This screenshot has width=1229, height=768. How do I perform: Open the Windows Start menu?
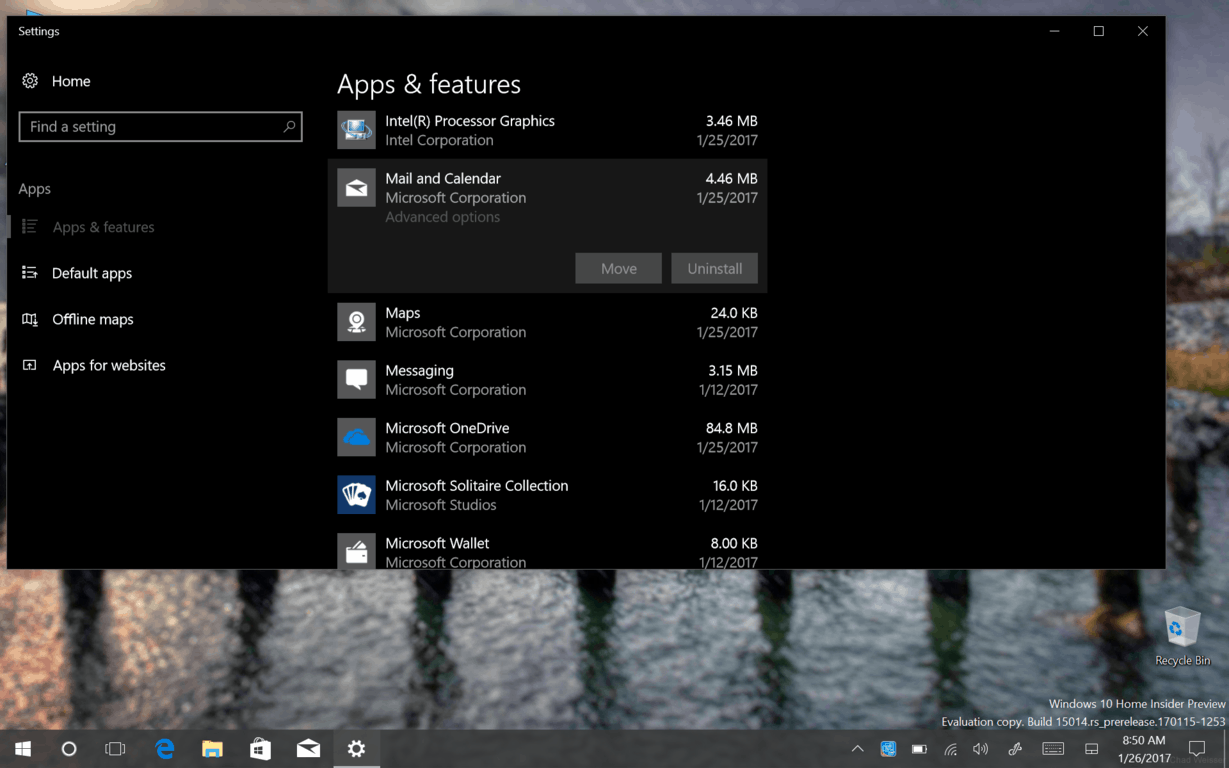(x=23, y=748)
